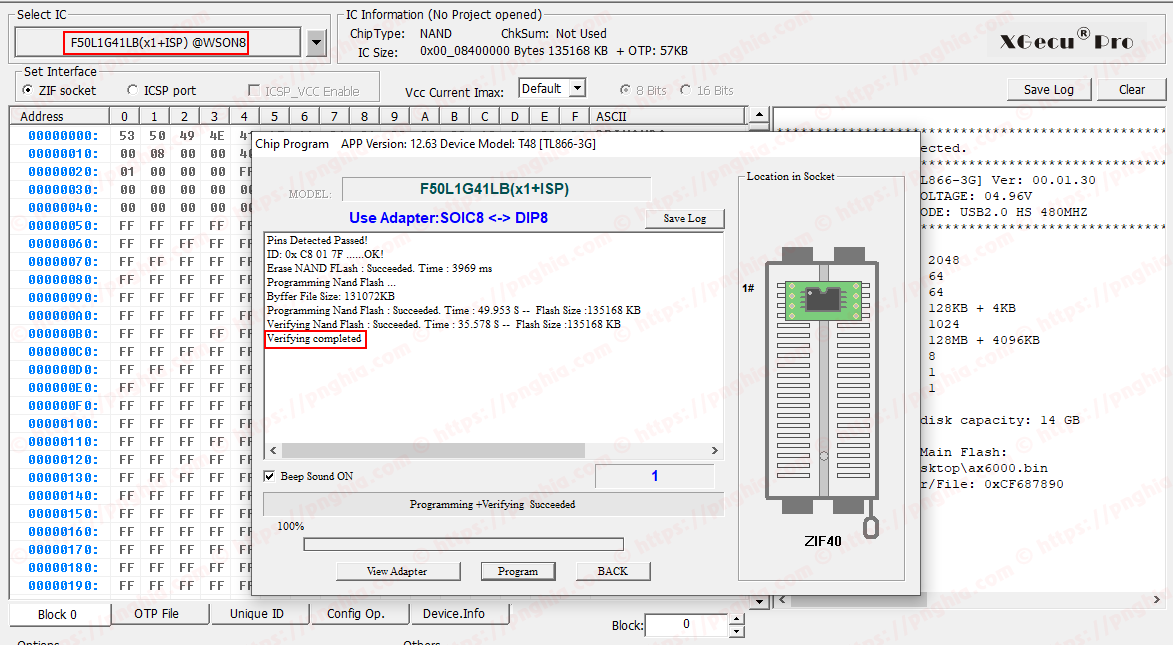Click the MODEL field F50L1G41LB(x1+ISP)
Viewport: 1173px width, 645px height.
496,189
